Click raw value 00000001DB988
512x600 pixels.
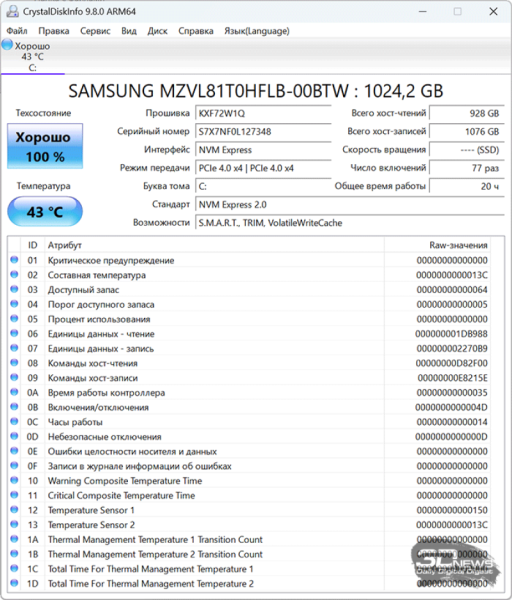(452, 334)
